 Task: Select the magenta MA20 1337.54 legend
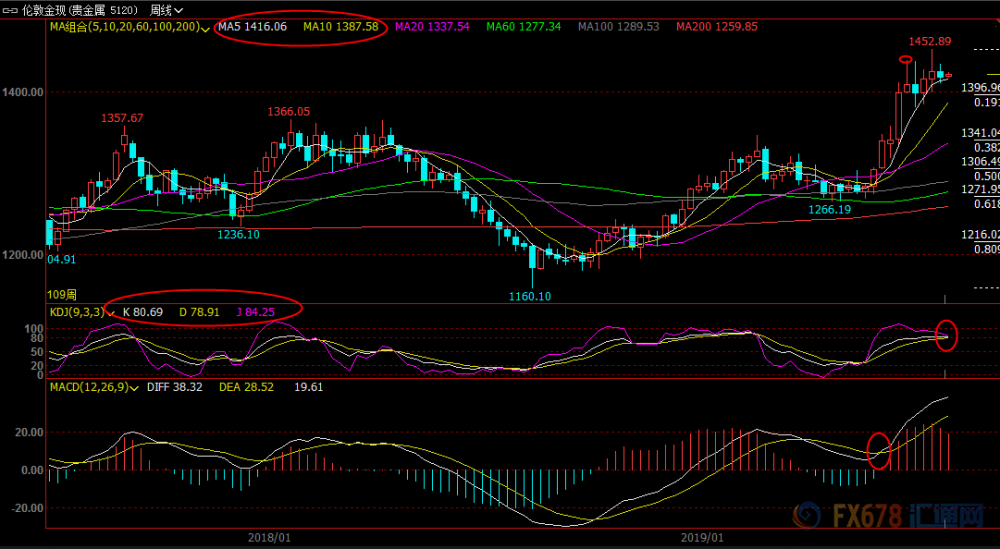[x=432, y=27]
